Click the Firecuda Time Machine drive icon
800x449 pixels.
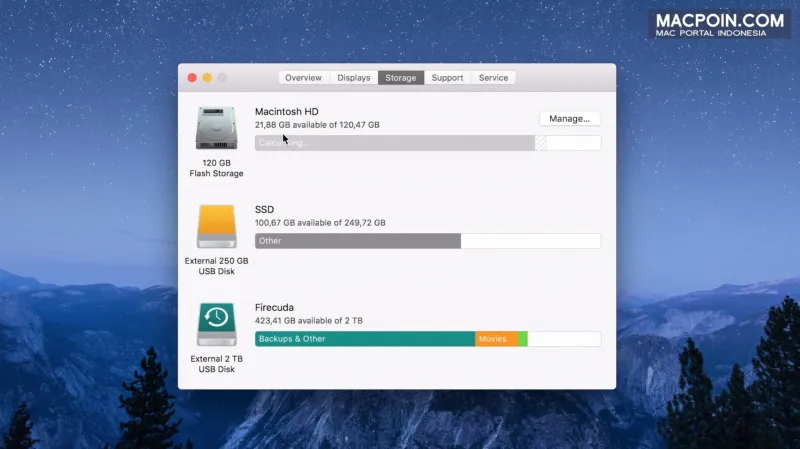216,324
